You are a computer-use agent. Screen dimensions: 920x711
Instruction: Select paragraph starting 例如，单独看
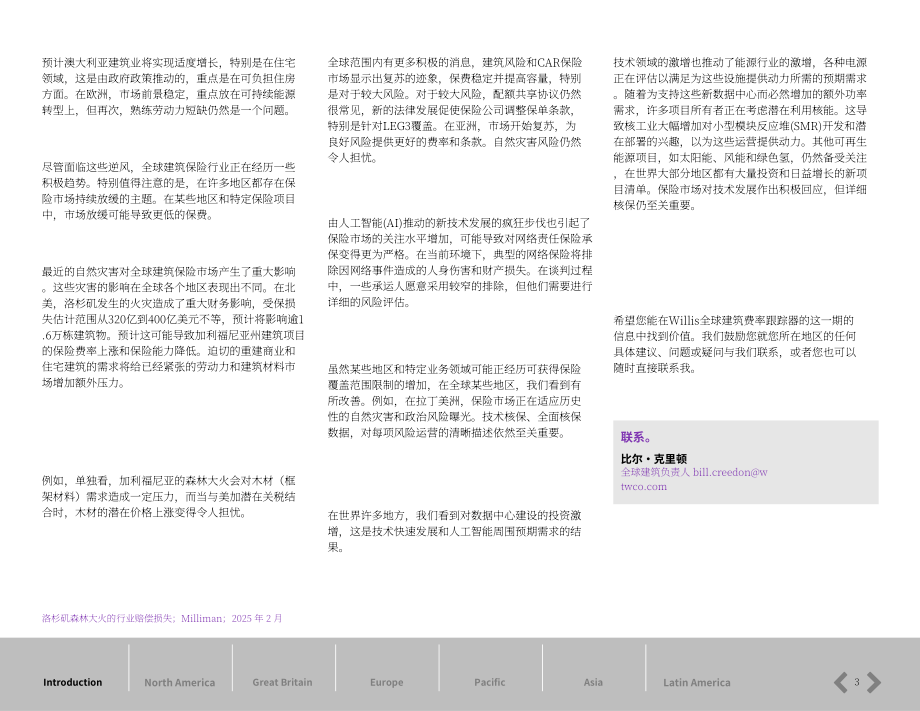168,496
